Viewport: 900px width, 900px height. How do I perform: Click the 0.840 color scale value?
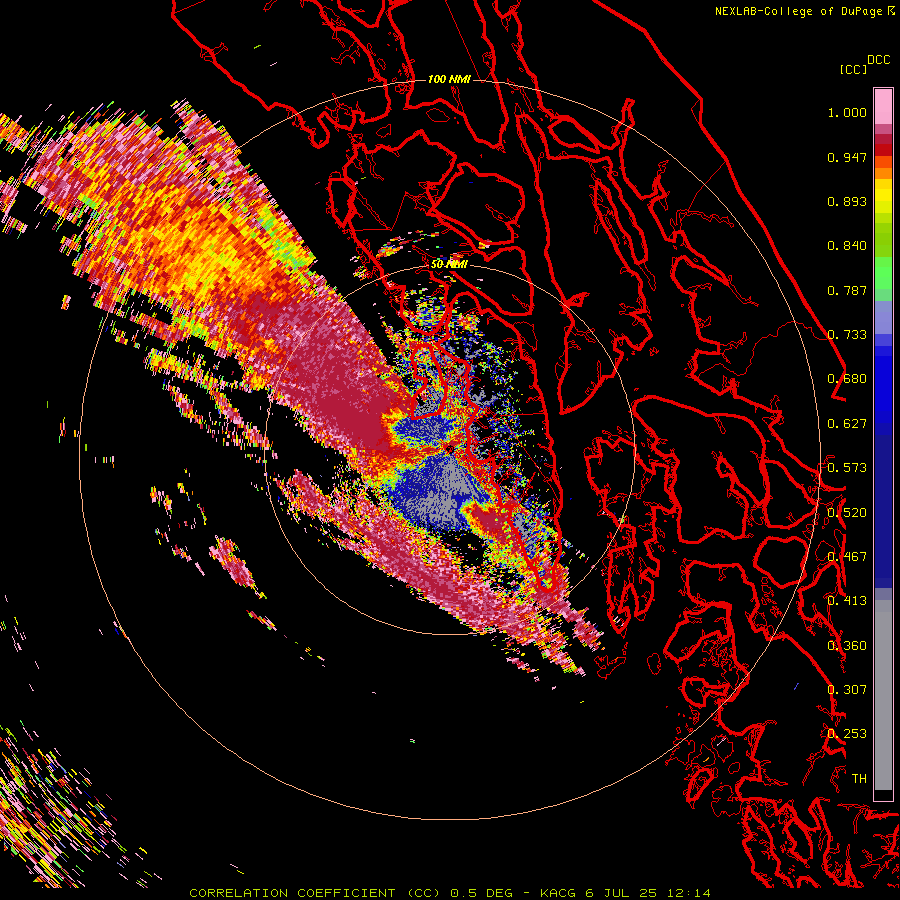[847, 246]
